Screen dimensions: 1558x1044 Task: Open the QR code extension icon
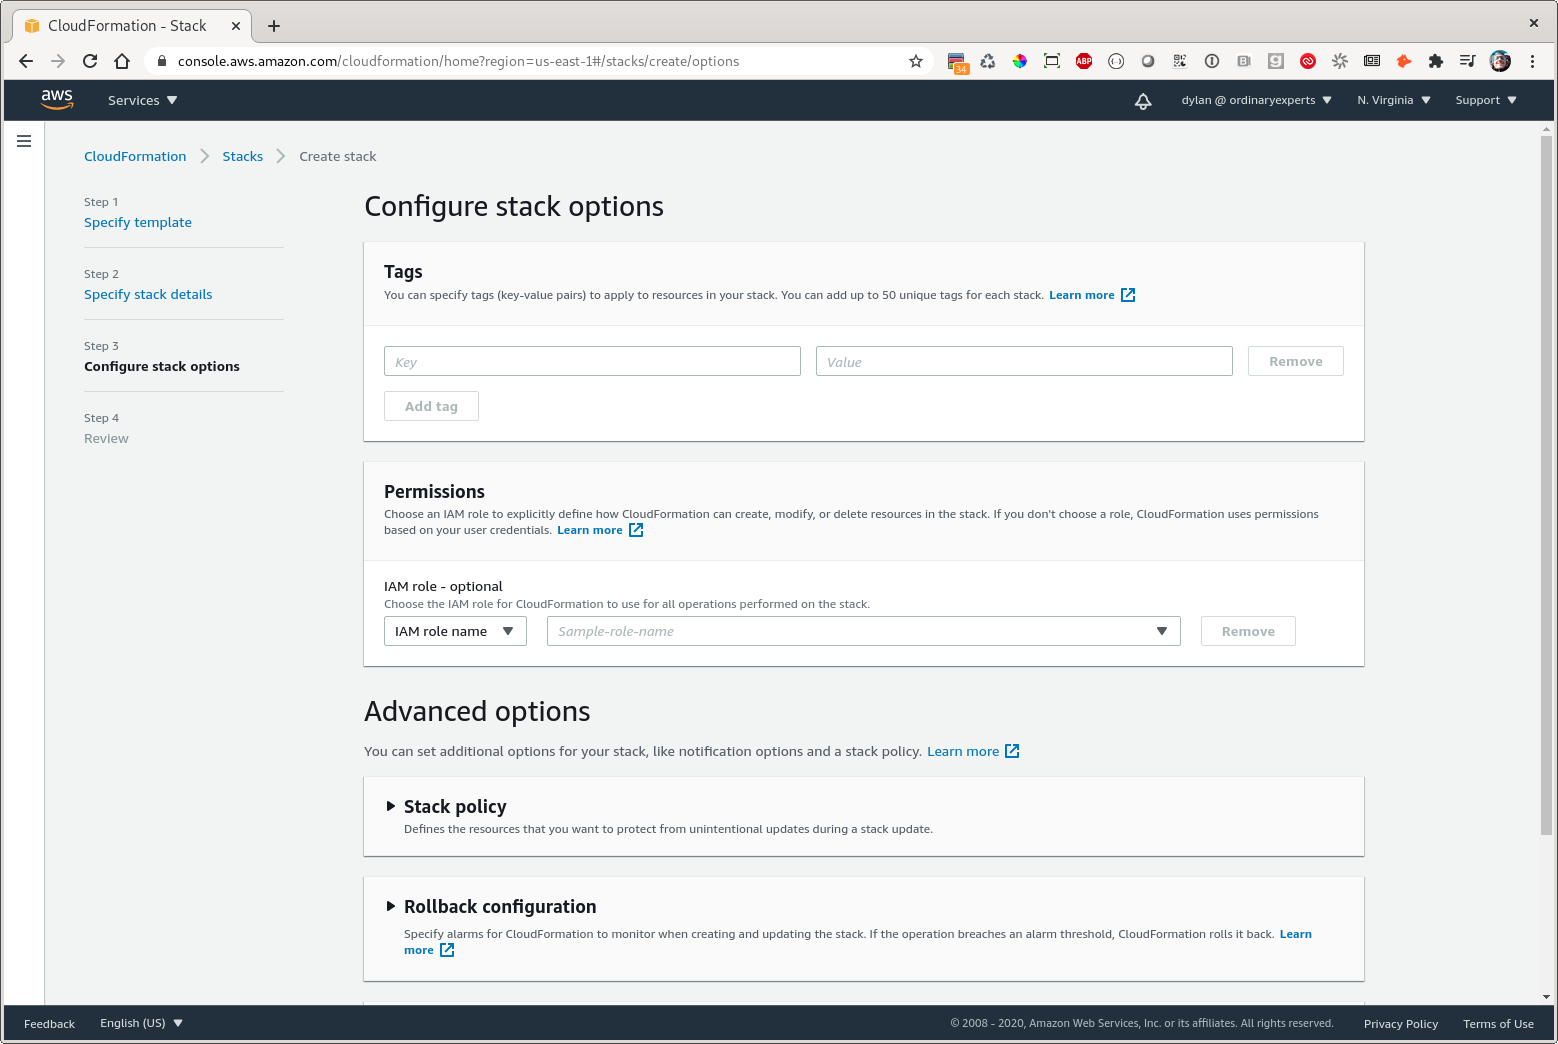click(x=1180, y=61)
